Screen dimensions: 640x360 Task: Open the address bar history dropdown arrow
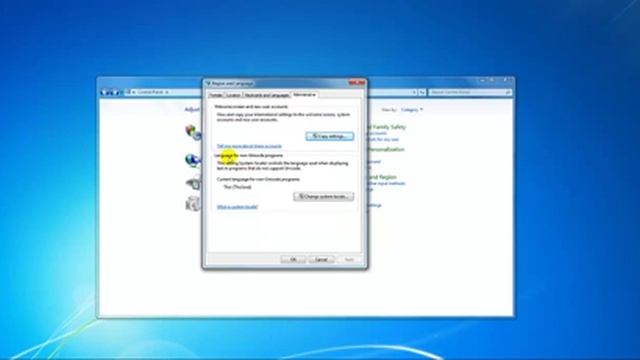click(414, 93)
